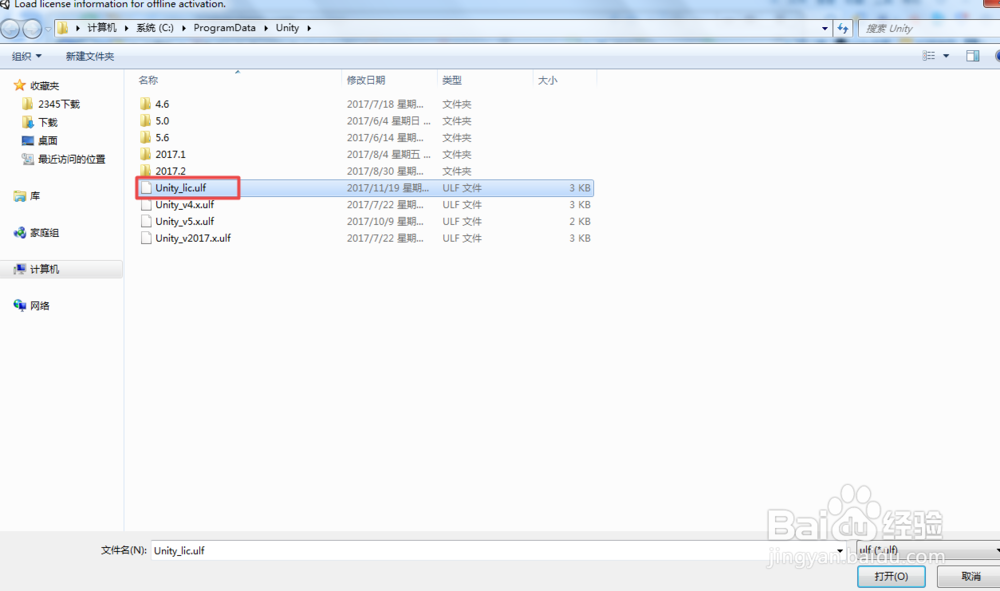Expand the filename combo box dropdown arrow

tap(839, 550)
